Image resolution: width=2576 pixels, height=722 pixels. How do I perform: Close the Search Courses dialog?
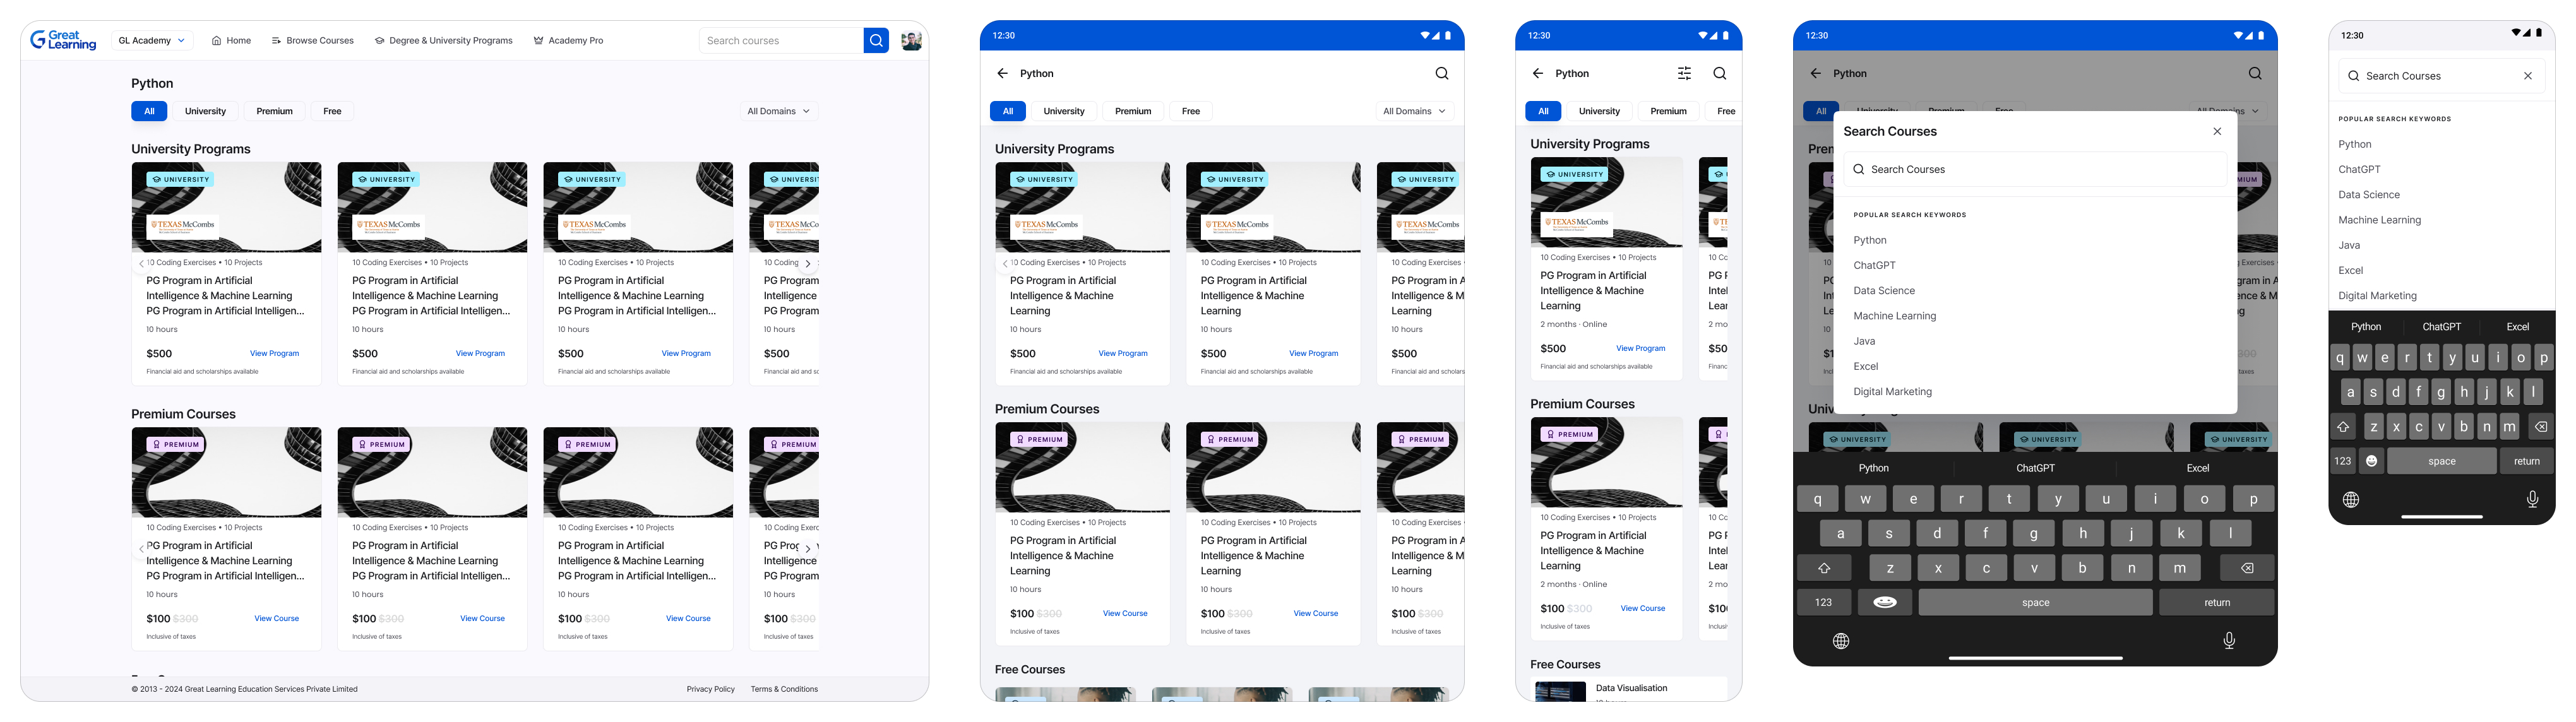click(2217, 131)
